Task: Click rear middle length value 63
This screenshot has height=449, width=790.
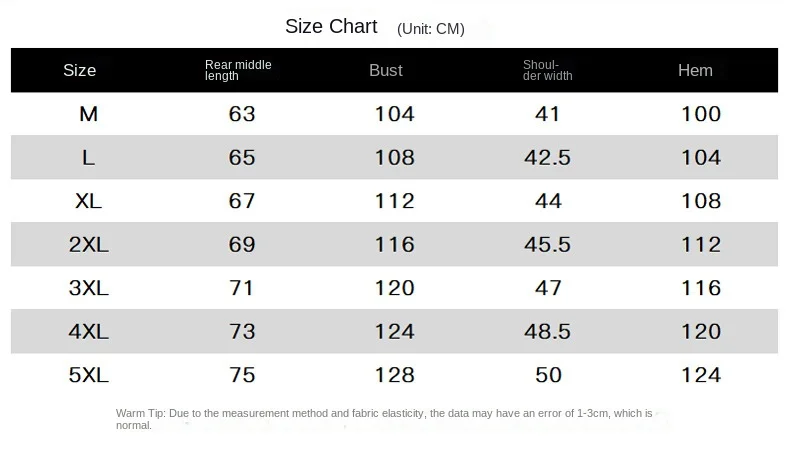Action: tap(242, 114)
